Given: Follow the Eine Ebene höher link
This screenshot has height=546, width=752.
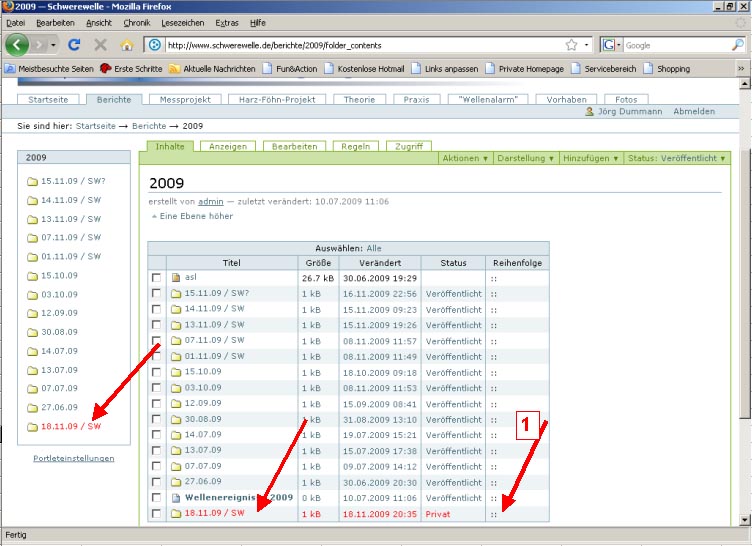Looking at the screenshot, I should click(196, 216).
